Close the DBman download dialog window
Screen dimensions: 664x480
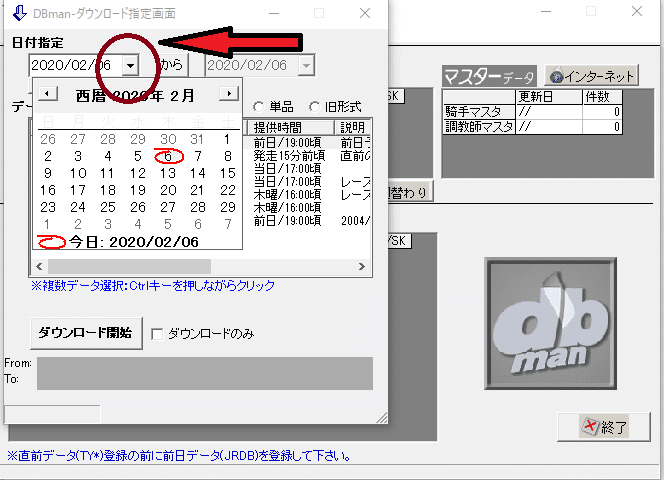[365, 13]
